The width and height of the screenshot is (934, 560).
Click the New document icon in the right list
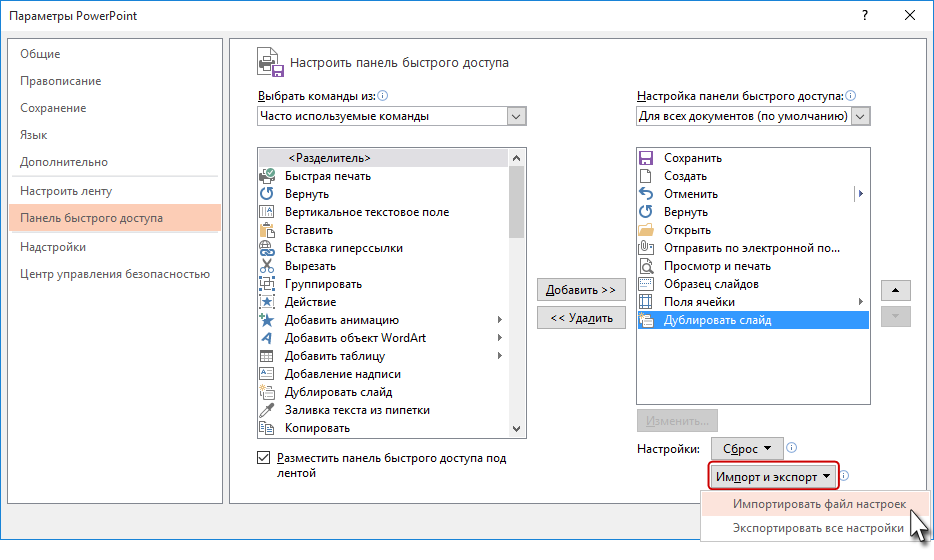tap(646, 176)
